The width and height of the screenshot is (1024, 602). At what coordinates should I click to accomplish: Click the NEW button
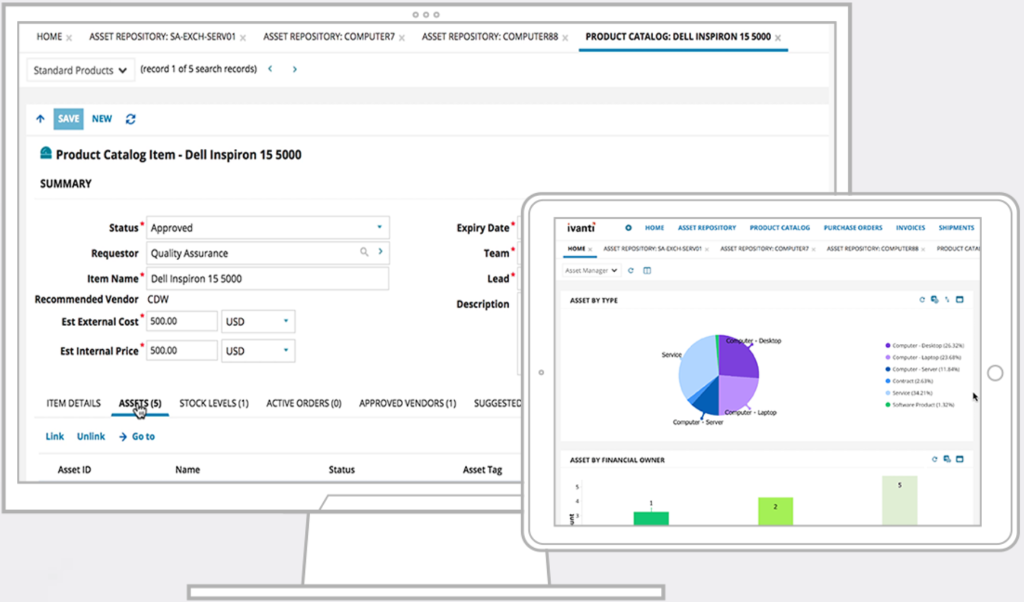[x=102, y=119]
